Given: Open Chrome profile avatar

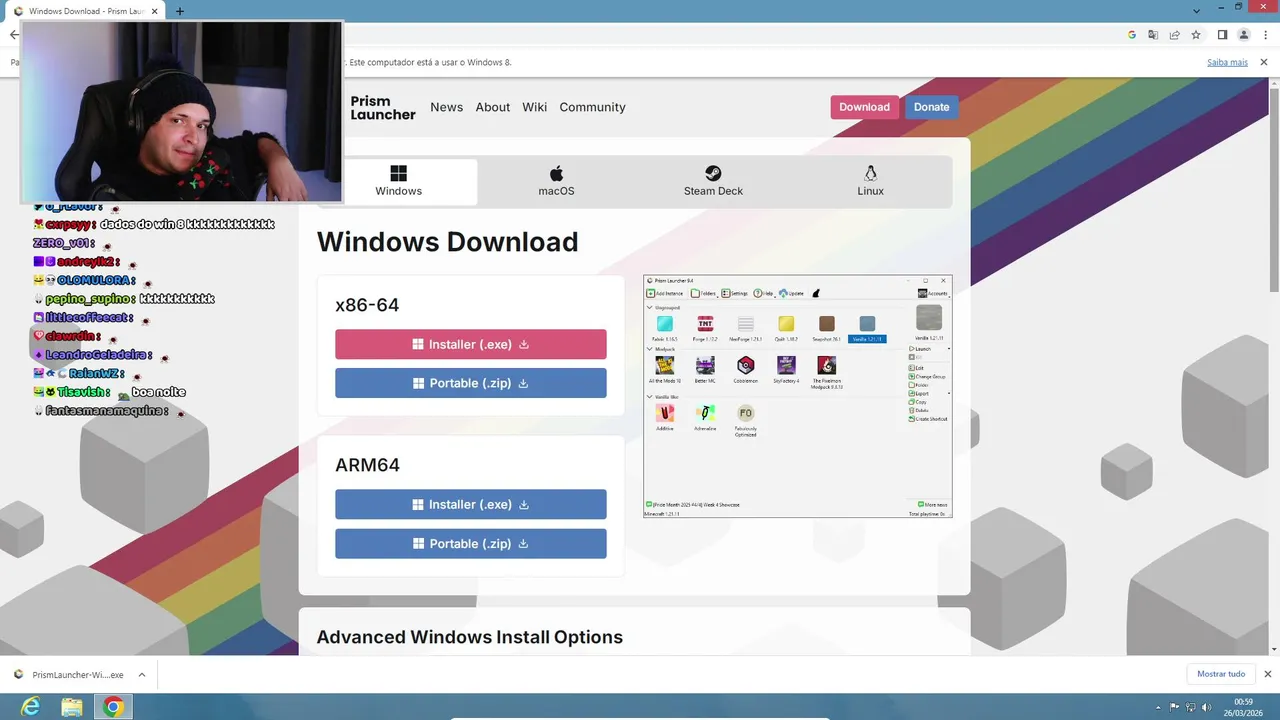Looking at the screenshot, I should click(1244, 34).
